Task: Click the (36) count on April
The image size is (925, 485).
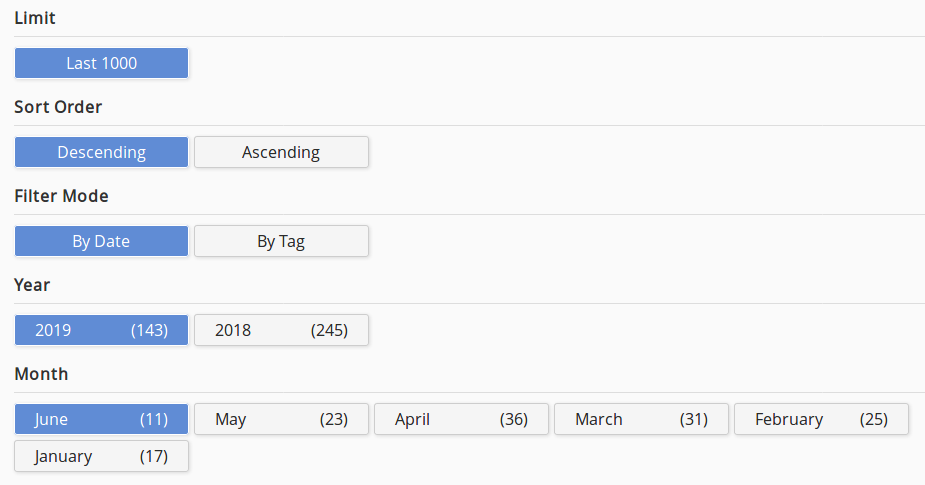Action: [514, 419]
